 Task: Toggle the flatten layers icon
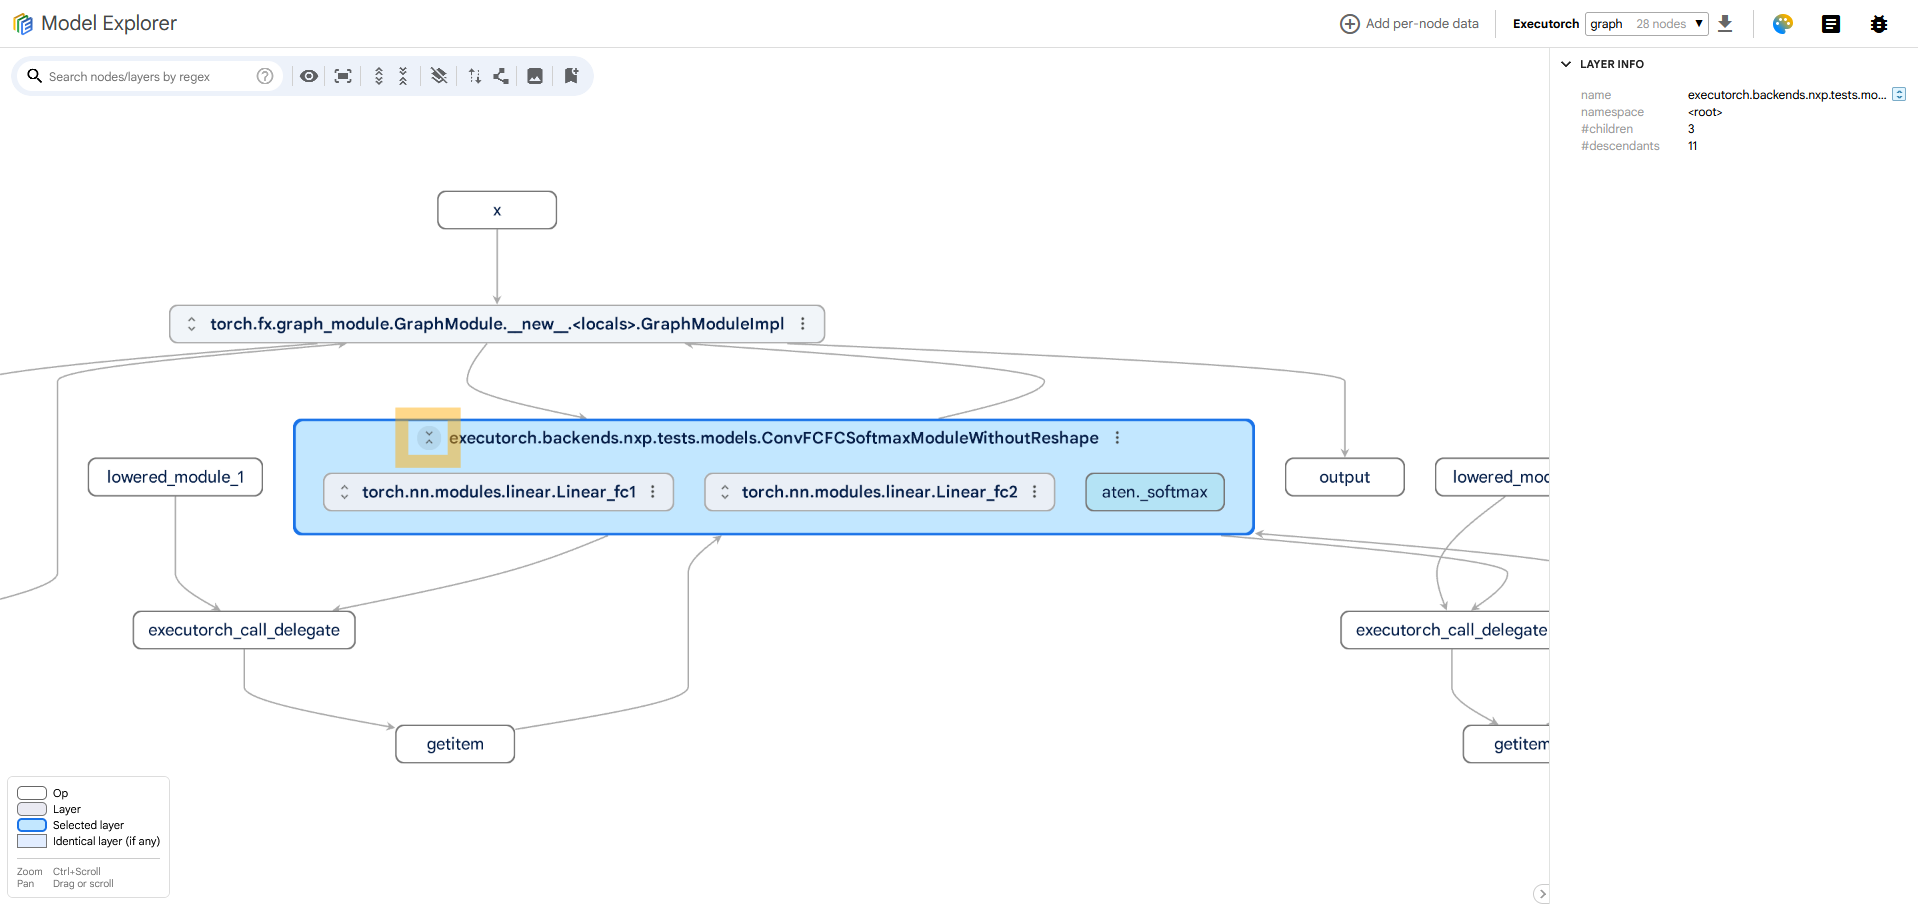tap(439, 76)
